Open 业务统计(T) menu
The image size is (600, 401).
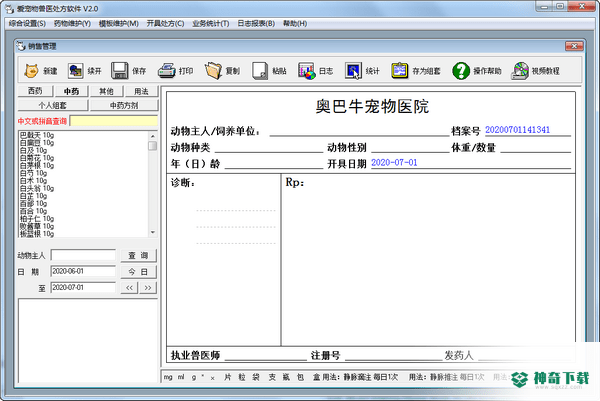(x=211, y=24)
